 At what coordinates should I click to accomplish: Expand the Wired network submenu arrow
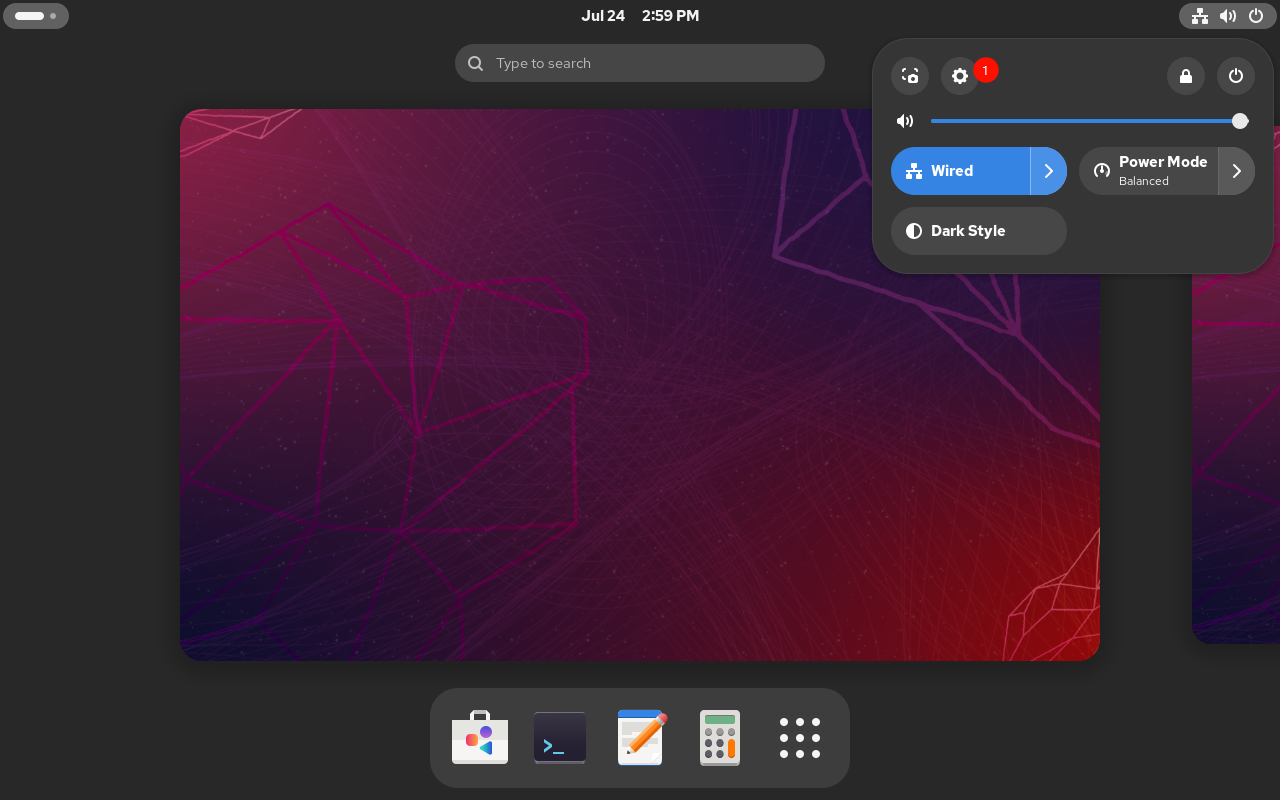click(1049, 171)
